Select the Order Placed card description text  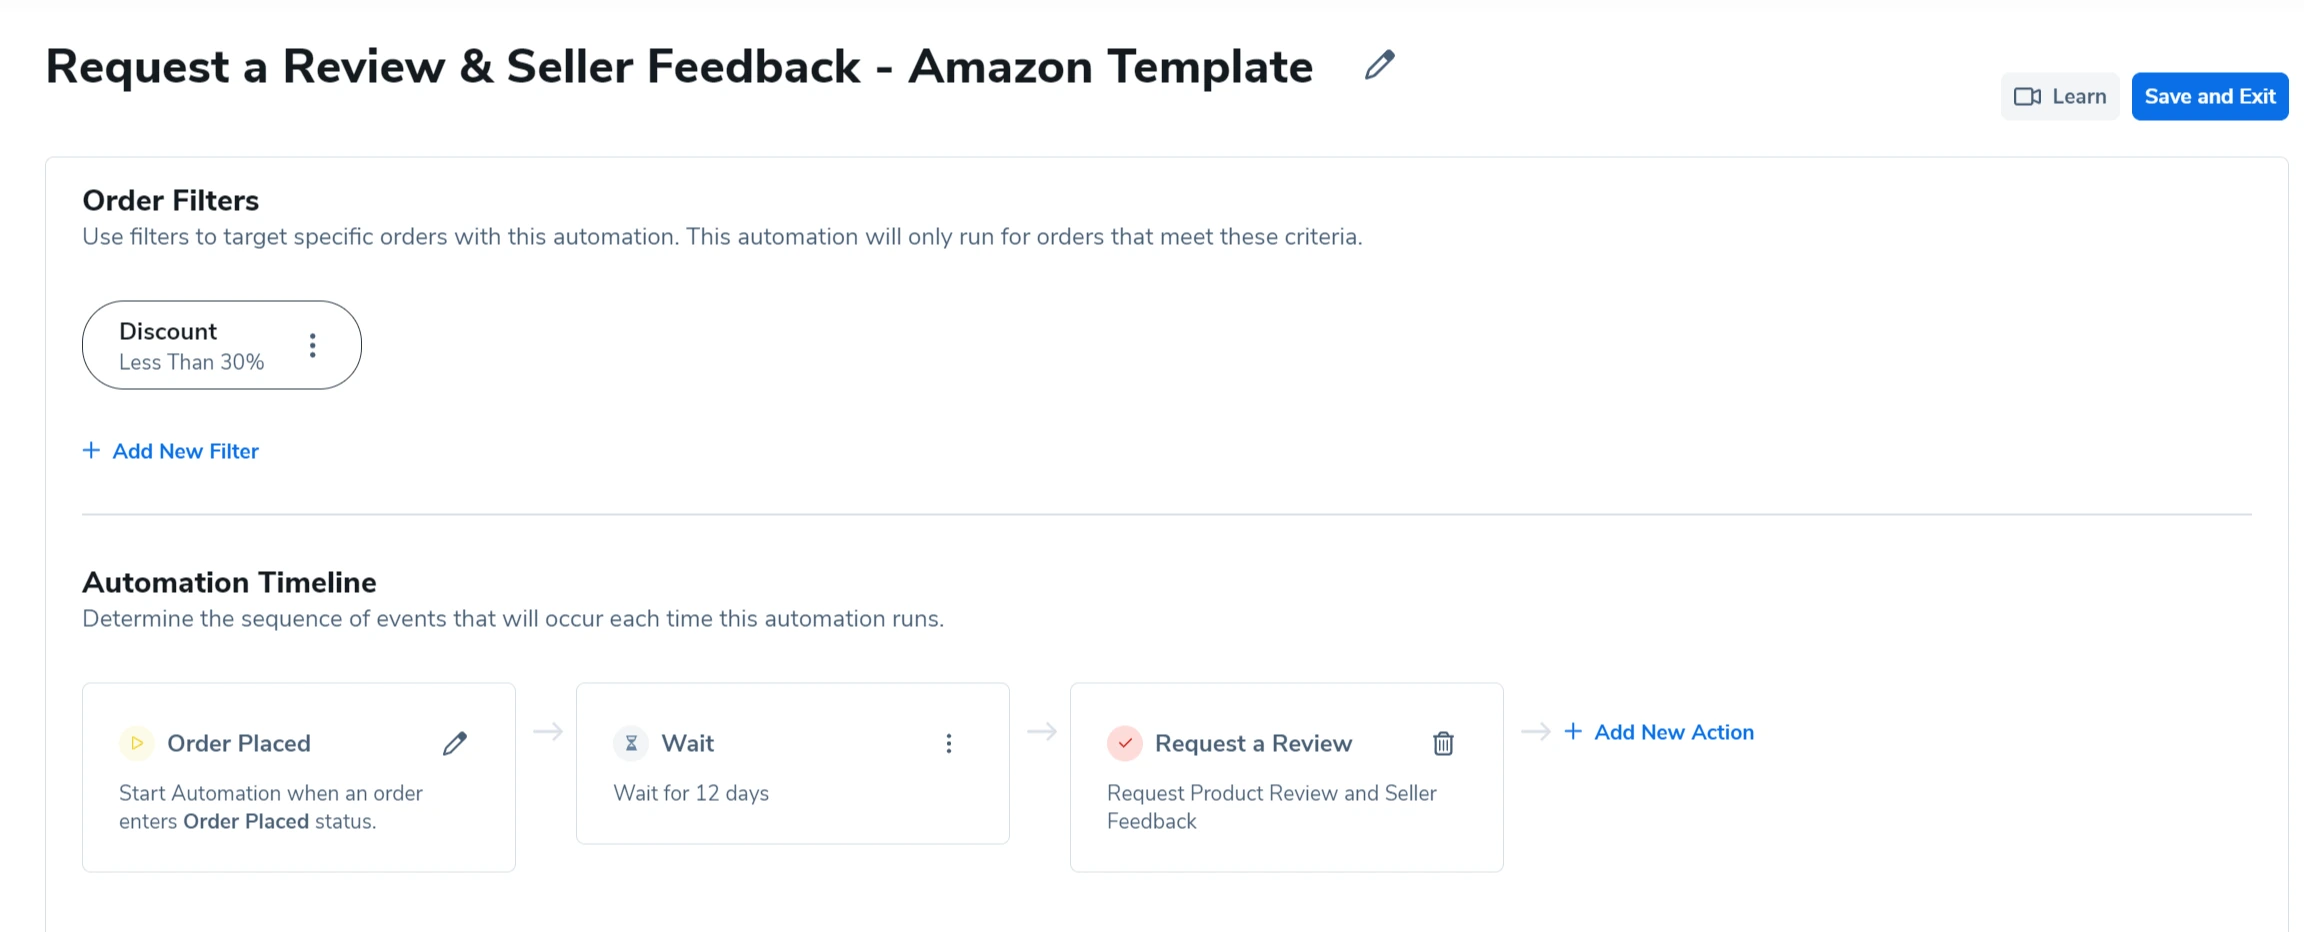(270, 807)
